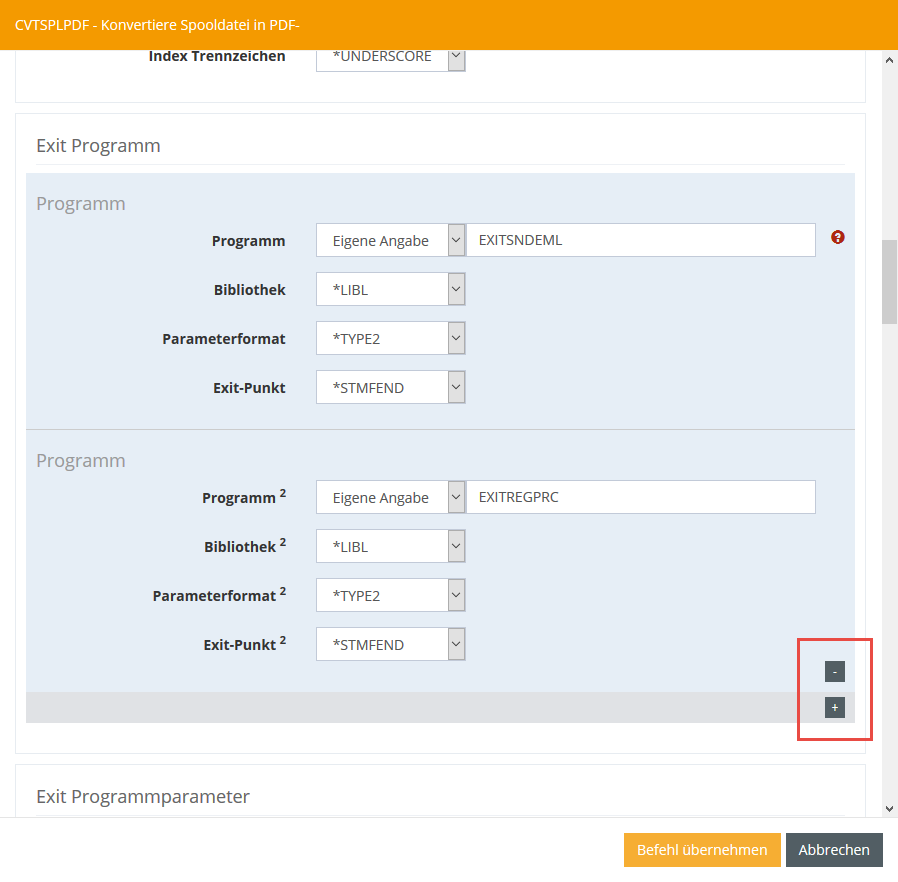Cancel the dialog with Abbrechen
This screenshot has width=898, height=882.
pyautogui.click(x=834, y=850)
